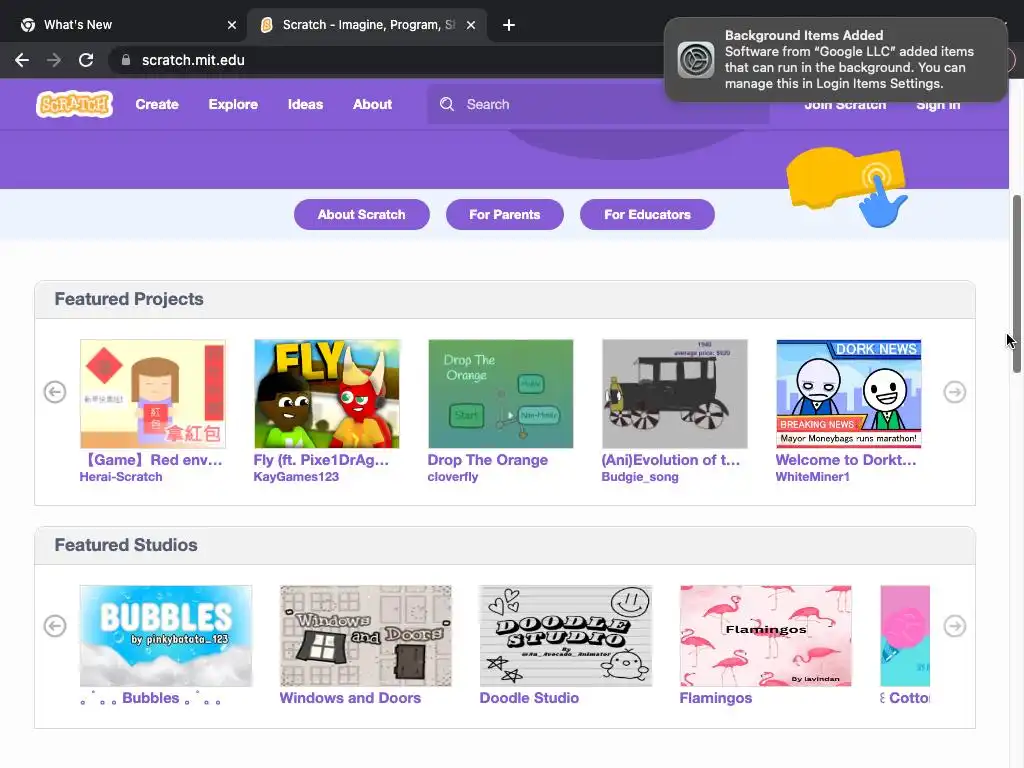Viewport: 1024px width, 768px height.
Task: Click the padlock site info icon
Action: [x=125, y=60]
